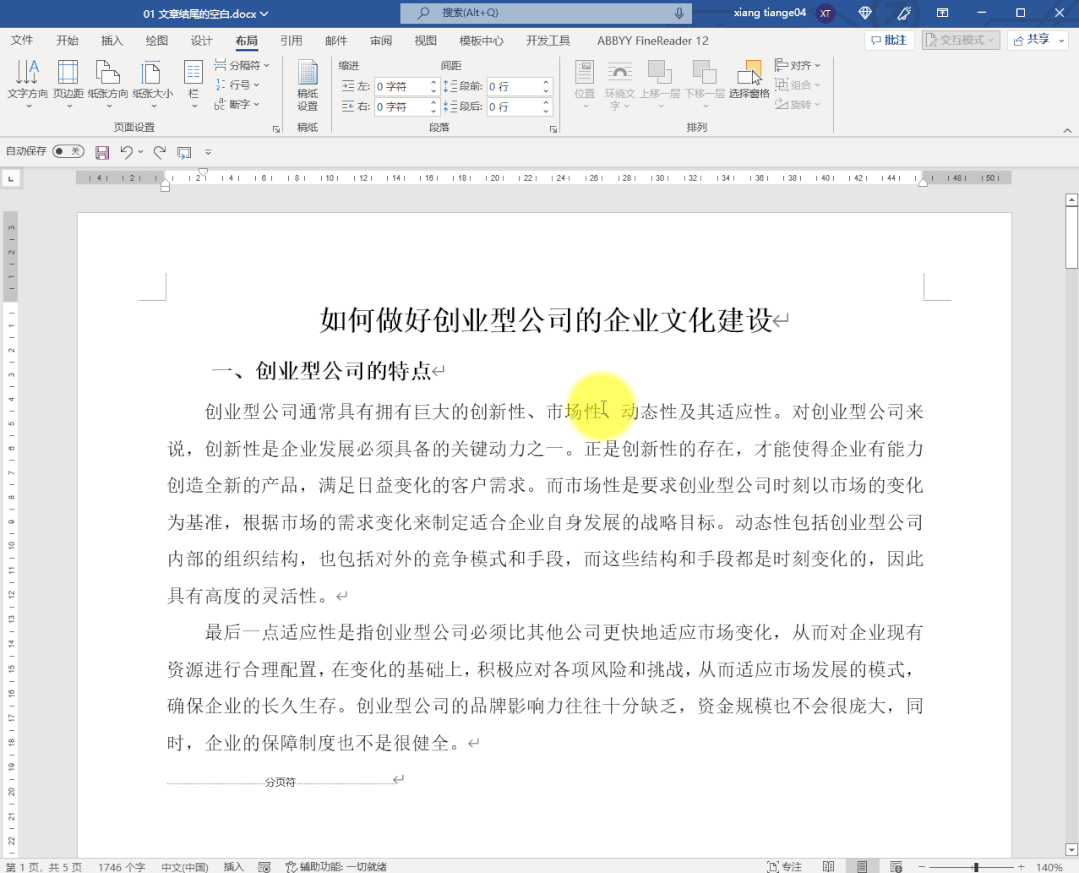Click the 纸张大小 paper size icon
This screenshot has width=1079, height=873.
coord(152,79)
